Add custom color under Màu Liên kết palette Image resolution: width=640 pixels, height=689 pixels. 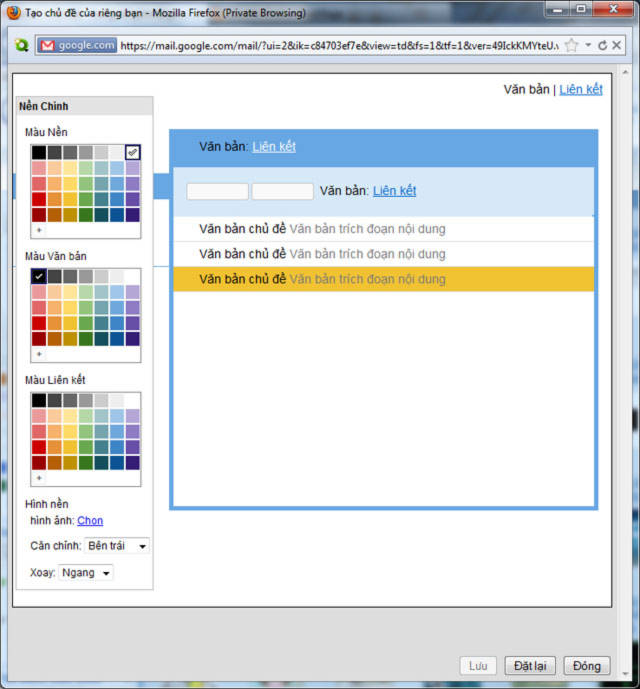click(x=39, y=478)
